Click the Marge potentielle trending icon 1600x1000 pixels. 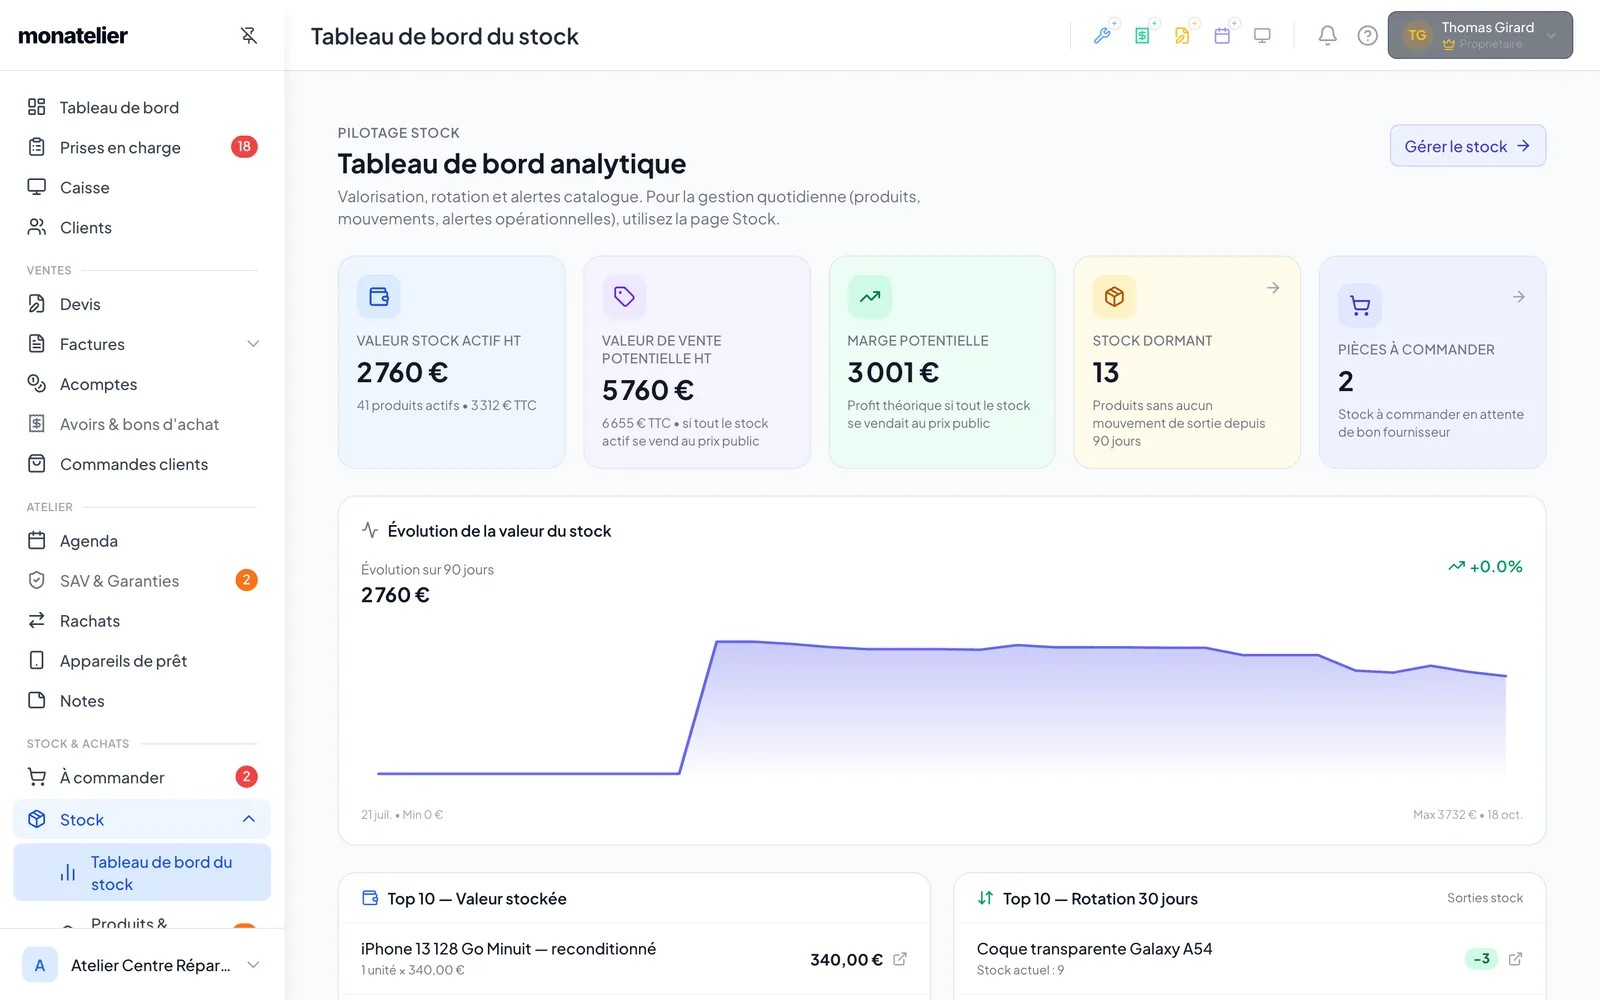point(870,296)
